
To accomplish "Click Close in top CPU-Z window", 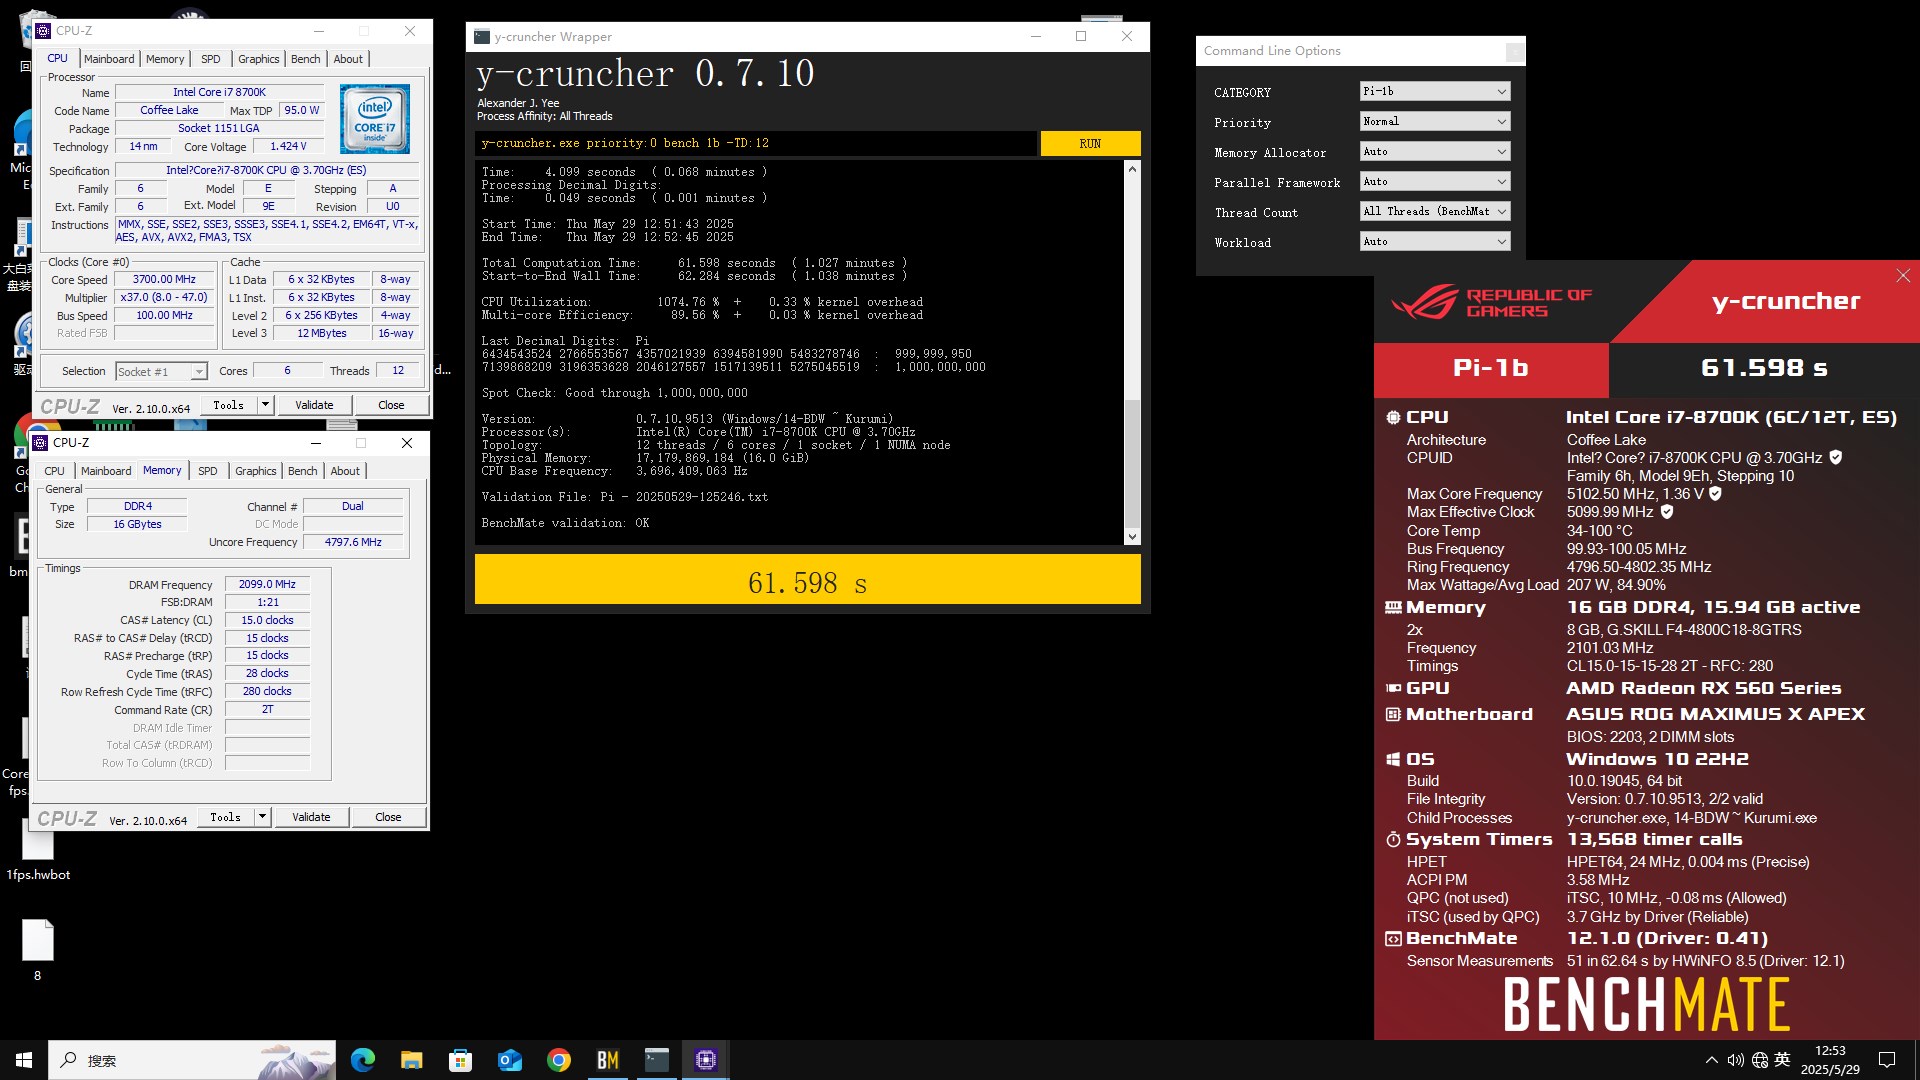I will click(391, 405).
